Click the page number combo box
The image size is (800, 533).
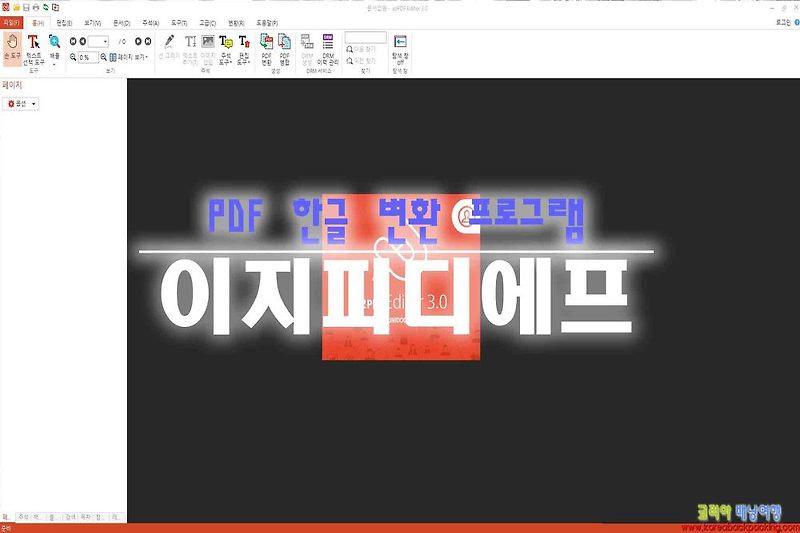pos(98,41)
